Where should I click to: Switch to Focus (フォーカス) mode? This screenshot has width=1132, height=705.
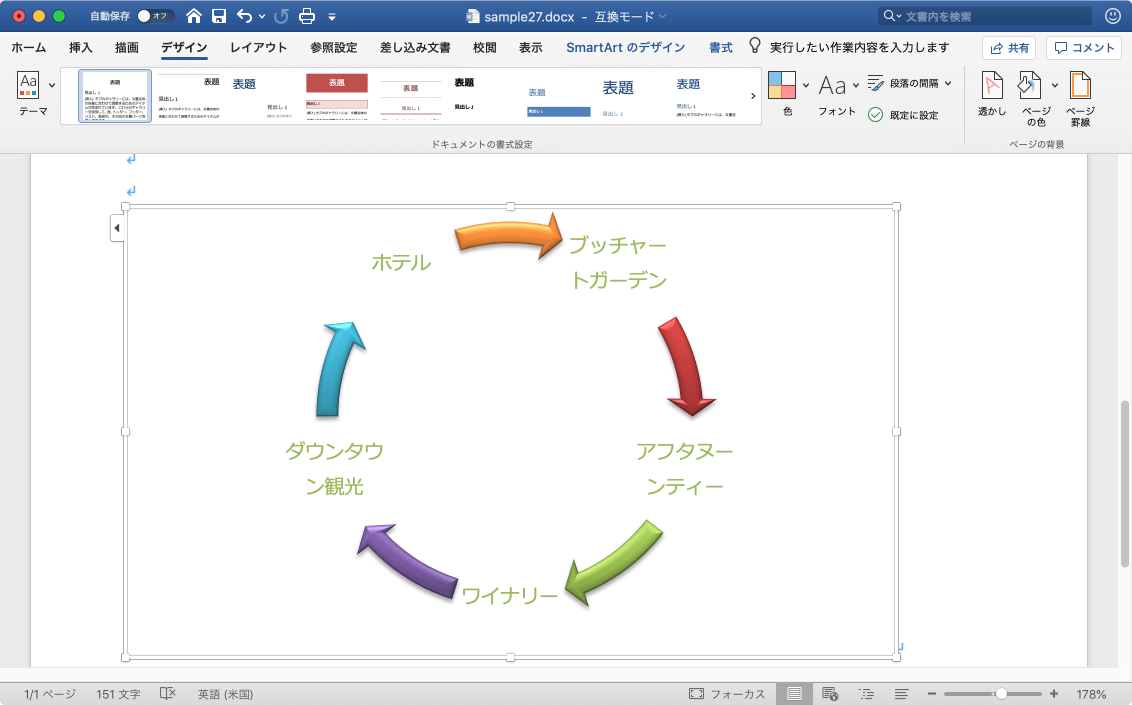727,693
